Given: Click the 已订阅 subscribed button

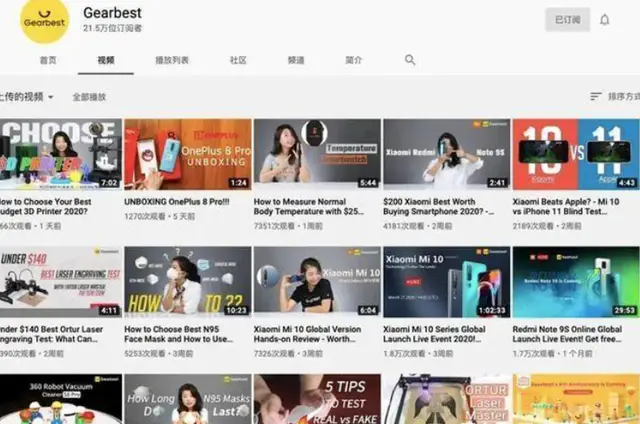Looking at the screenshot, I should tap(567, 20).
